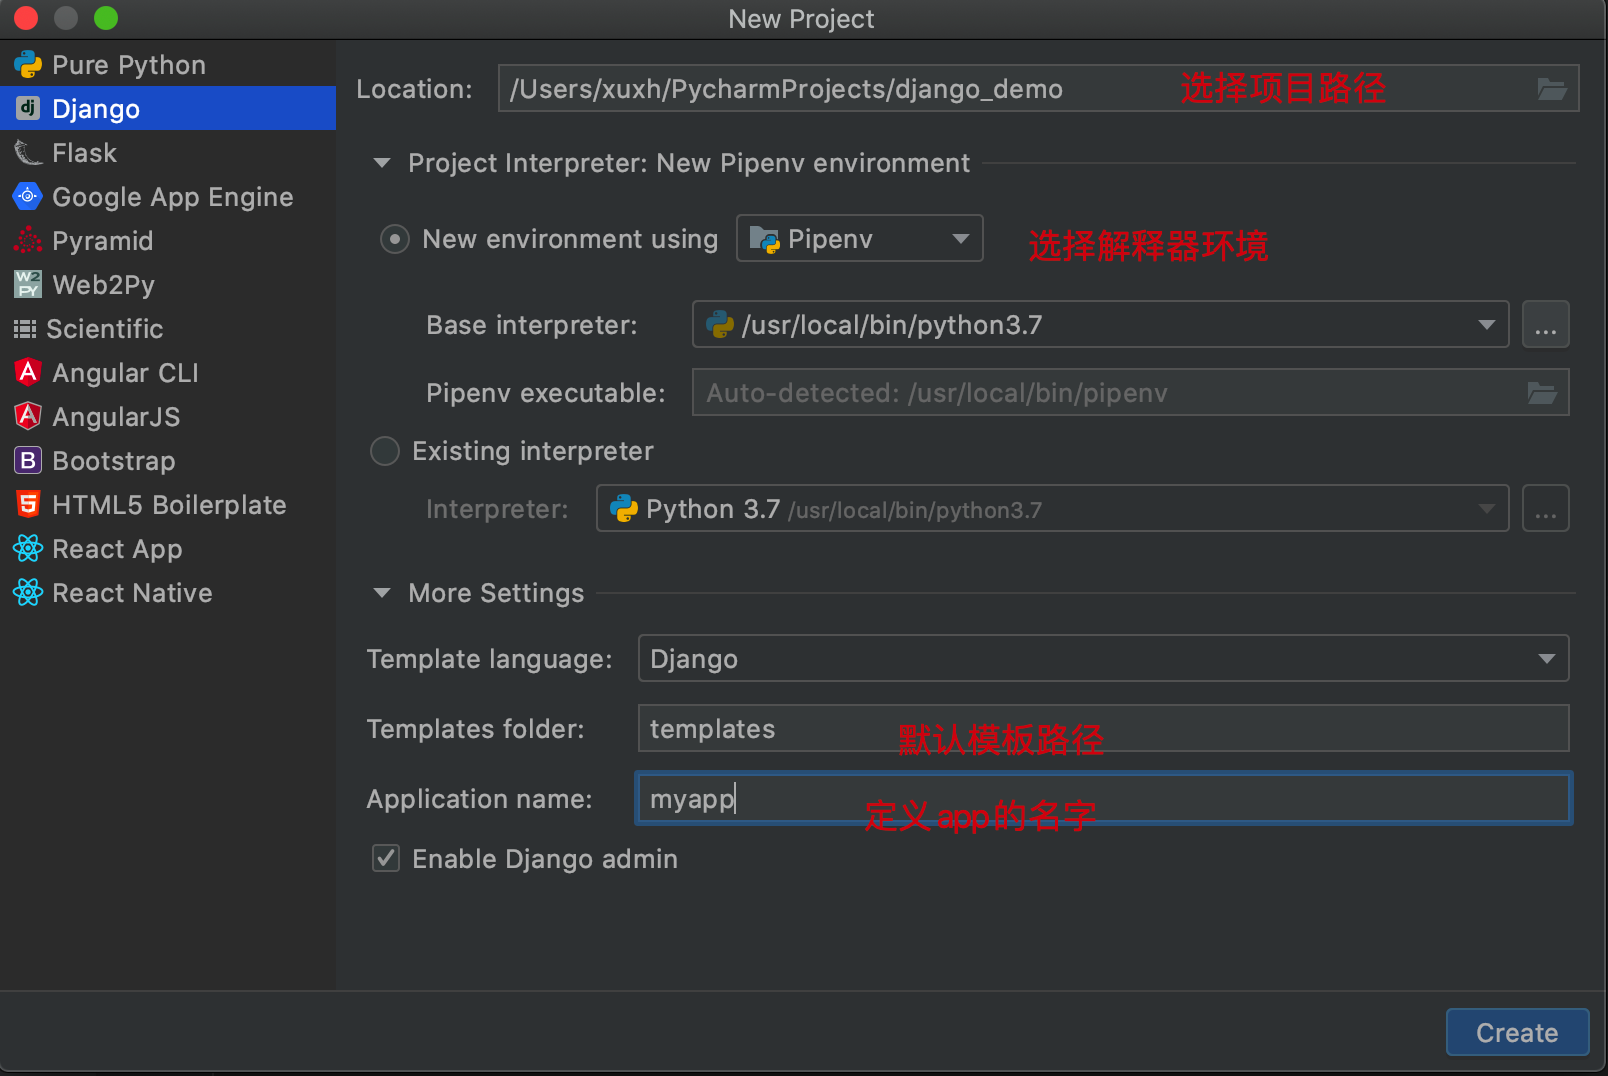Screen dimensions: 1608x1076
Task: Click the Pipenv icon in environment dropdown
Action: pos(765,239)
